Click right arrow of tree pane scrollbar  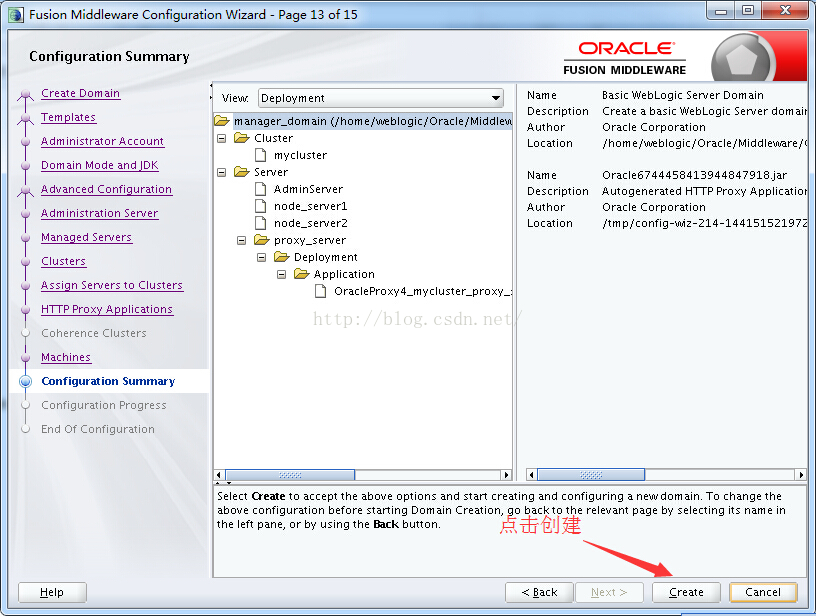(x=506, y=475)
